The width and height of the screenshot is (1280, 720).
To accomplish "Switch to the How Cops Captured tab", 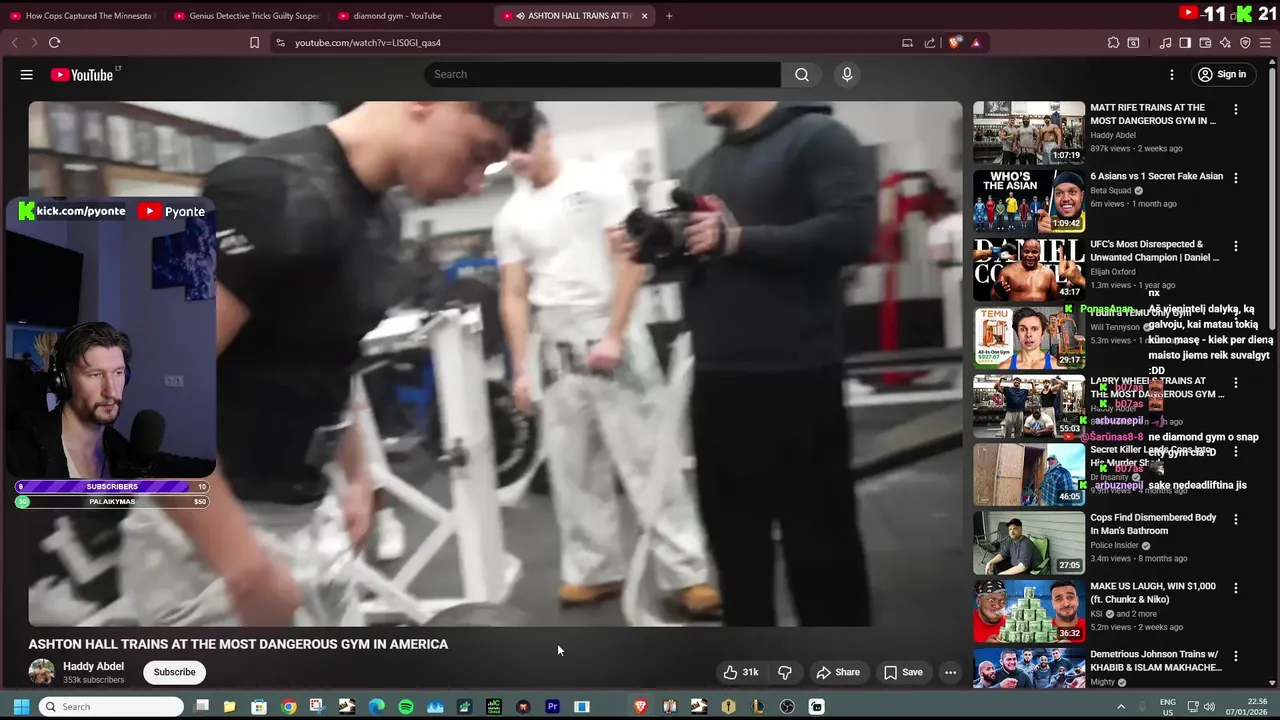I will (81, 16).
